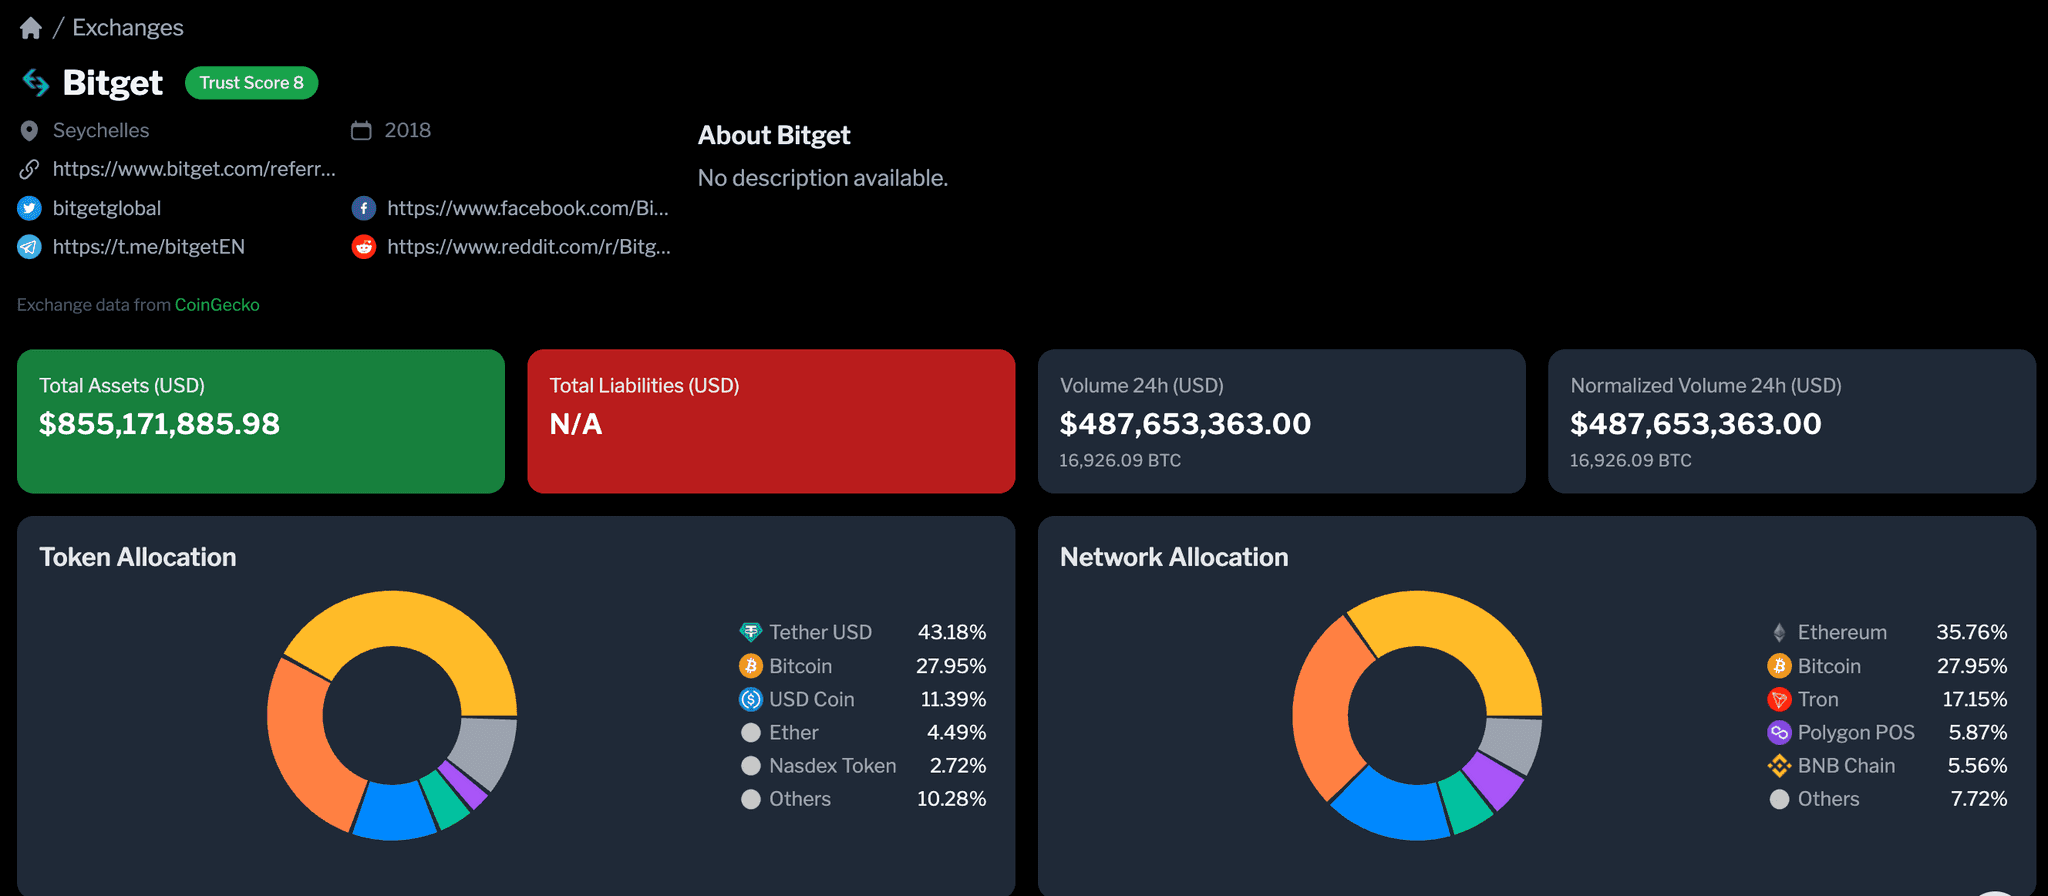This screenshot has height=896, width=2048.
Task: Click the Volume 24h (USD) card
Action: (1282, 421)
